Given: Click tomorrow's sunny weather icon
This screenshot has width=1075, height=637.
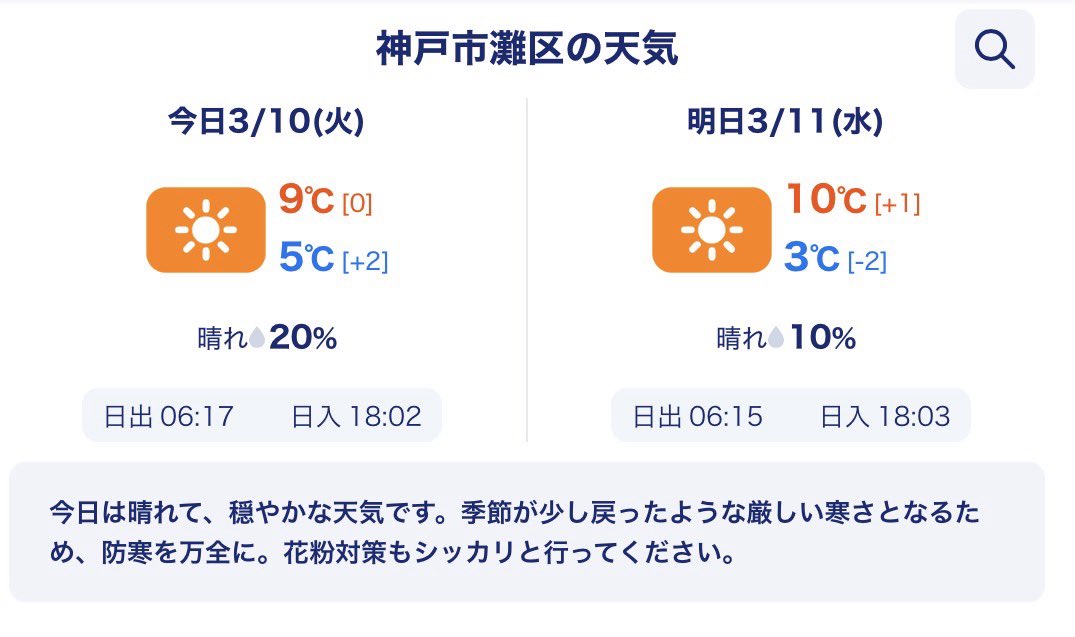Looking at the screenshot, I should [x=711, y=230].
